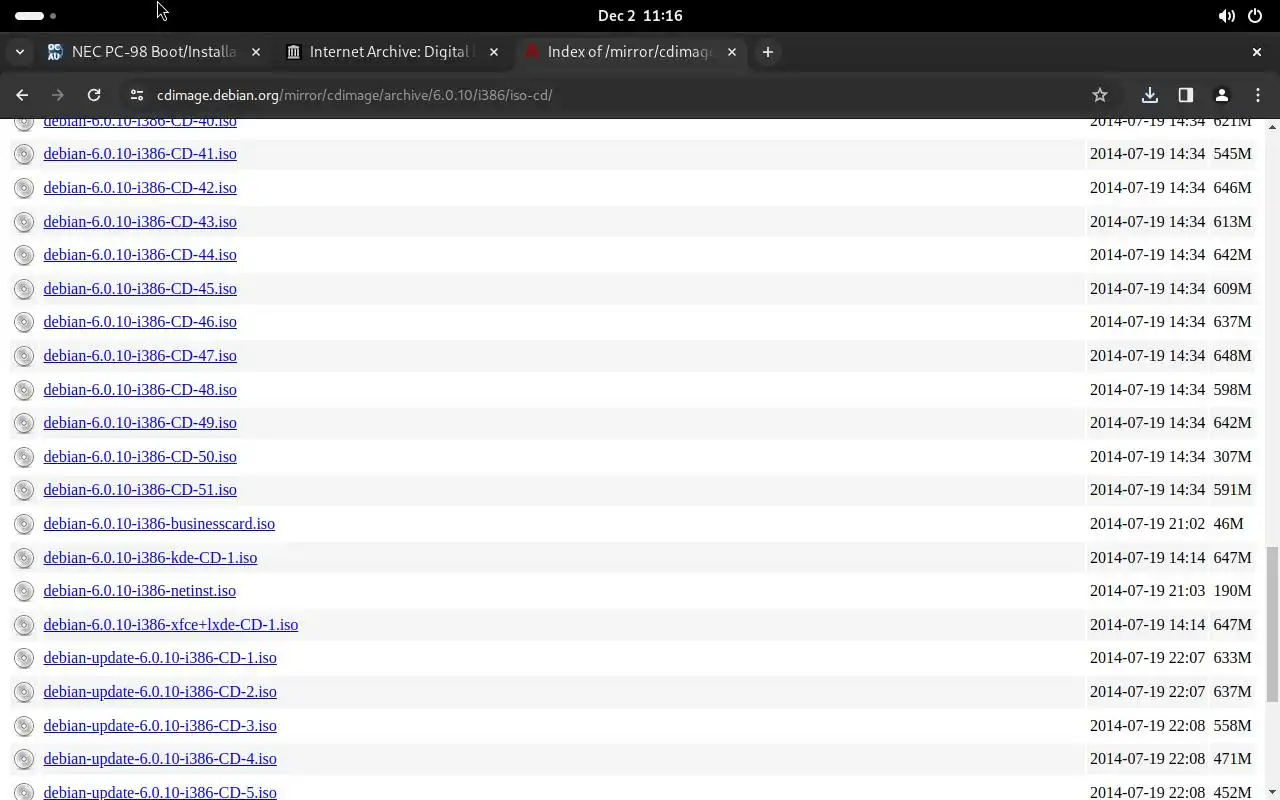Open debian-update-6.0.10-i386-CD-1.iso link
Viewport: 1280px width, 800px height.
[x=160, y=658]
